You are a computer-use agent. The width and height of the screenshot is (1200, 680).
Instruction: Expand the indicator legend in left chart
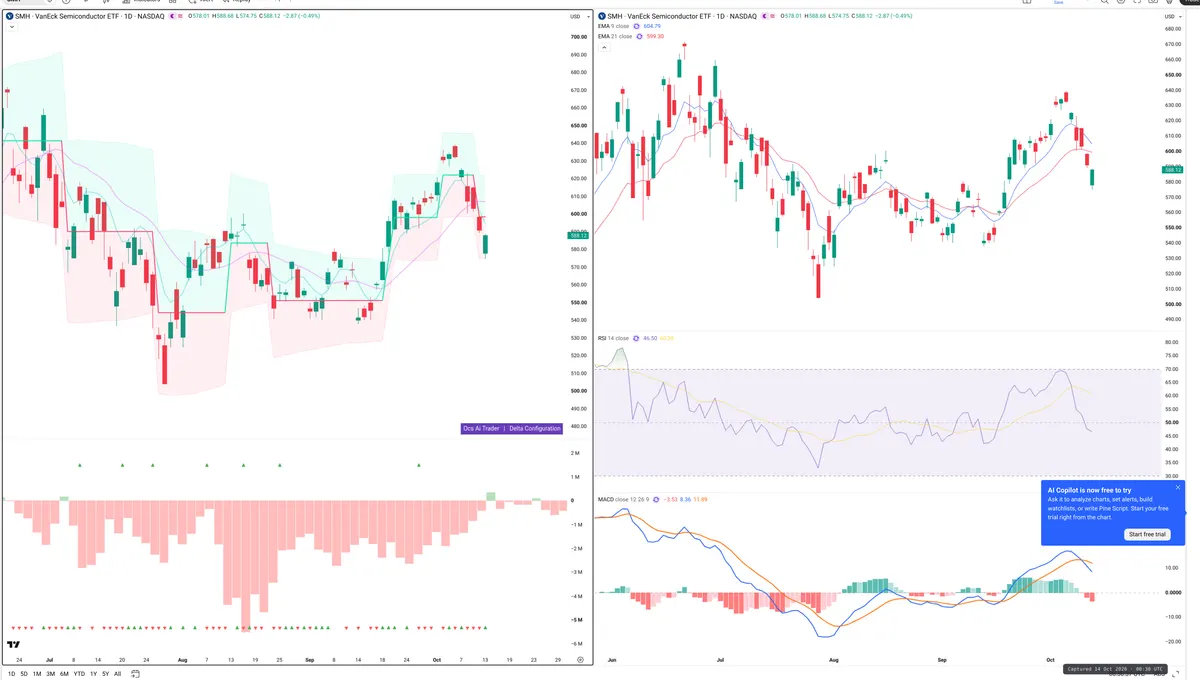pos(11,27)
